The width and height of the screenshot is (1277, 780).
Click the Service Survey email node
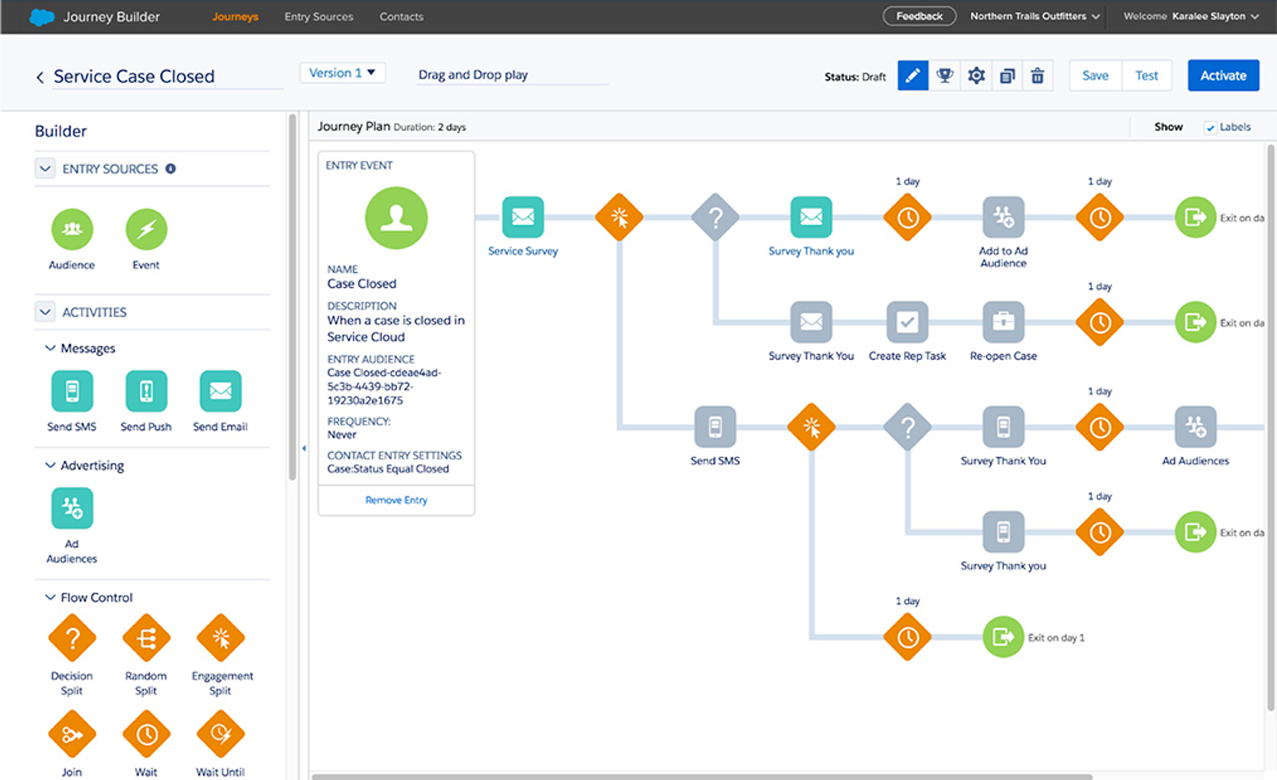pyautogui.click(x=523, y=216)
